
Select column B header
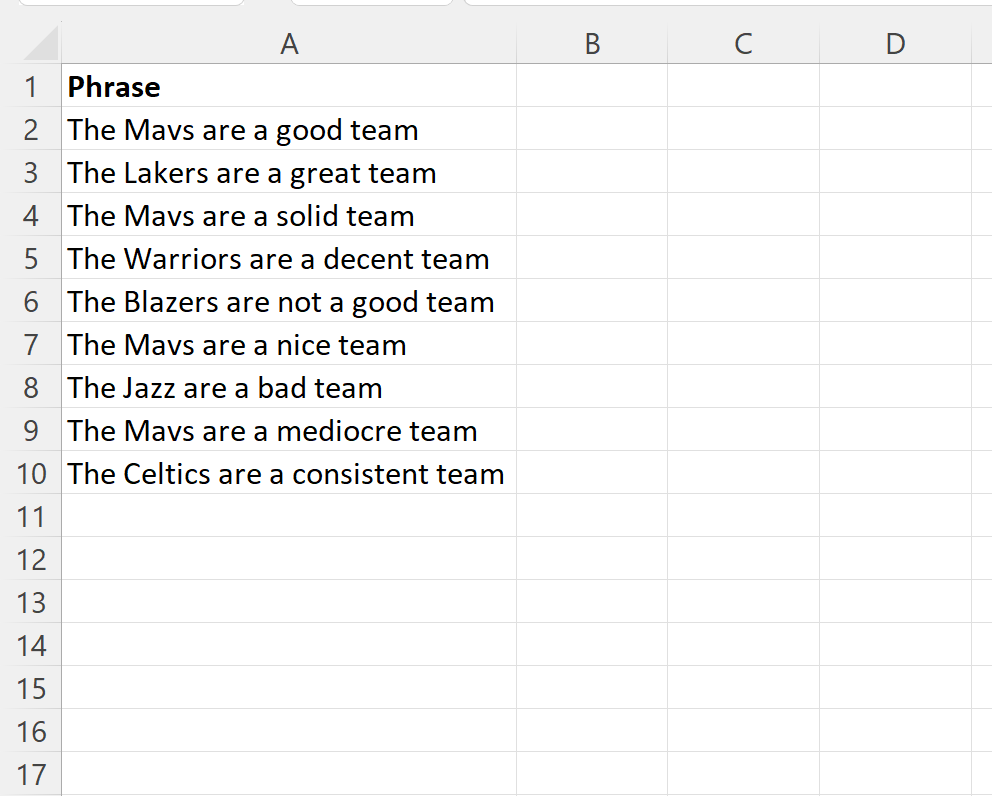coord(592,43)
